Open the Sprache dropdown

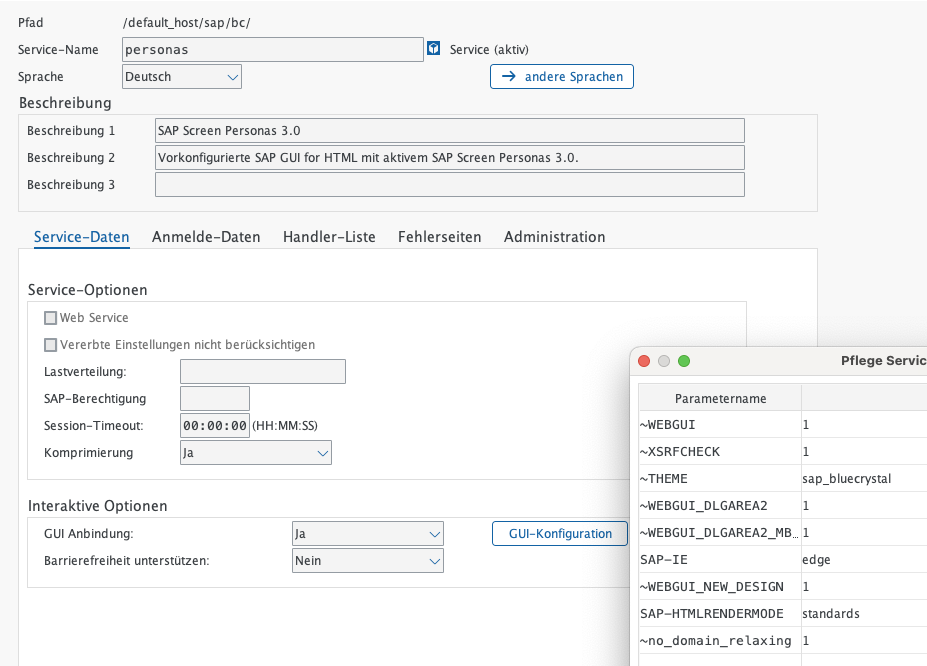tap(182, 77)
